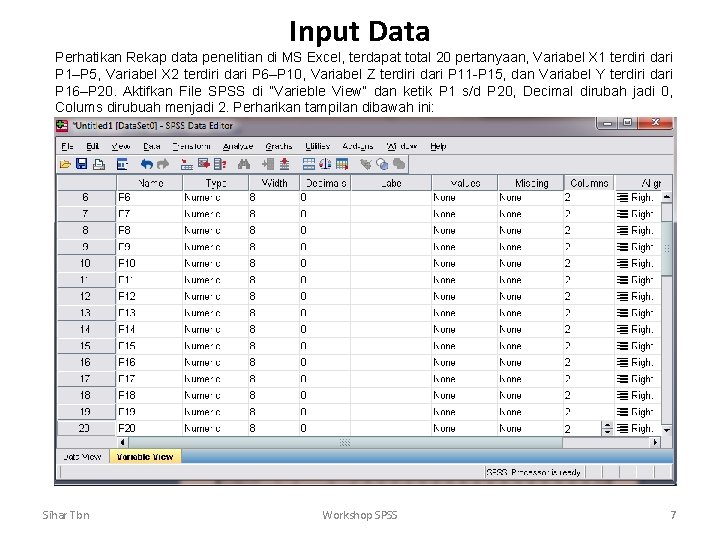Image resolution: width=720 pixels, height=540 pixels.
Task: Click the Insert Variable toolbar icon
Action: 284,164
